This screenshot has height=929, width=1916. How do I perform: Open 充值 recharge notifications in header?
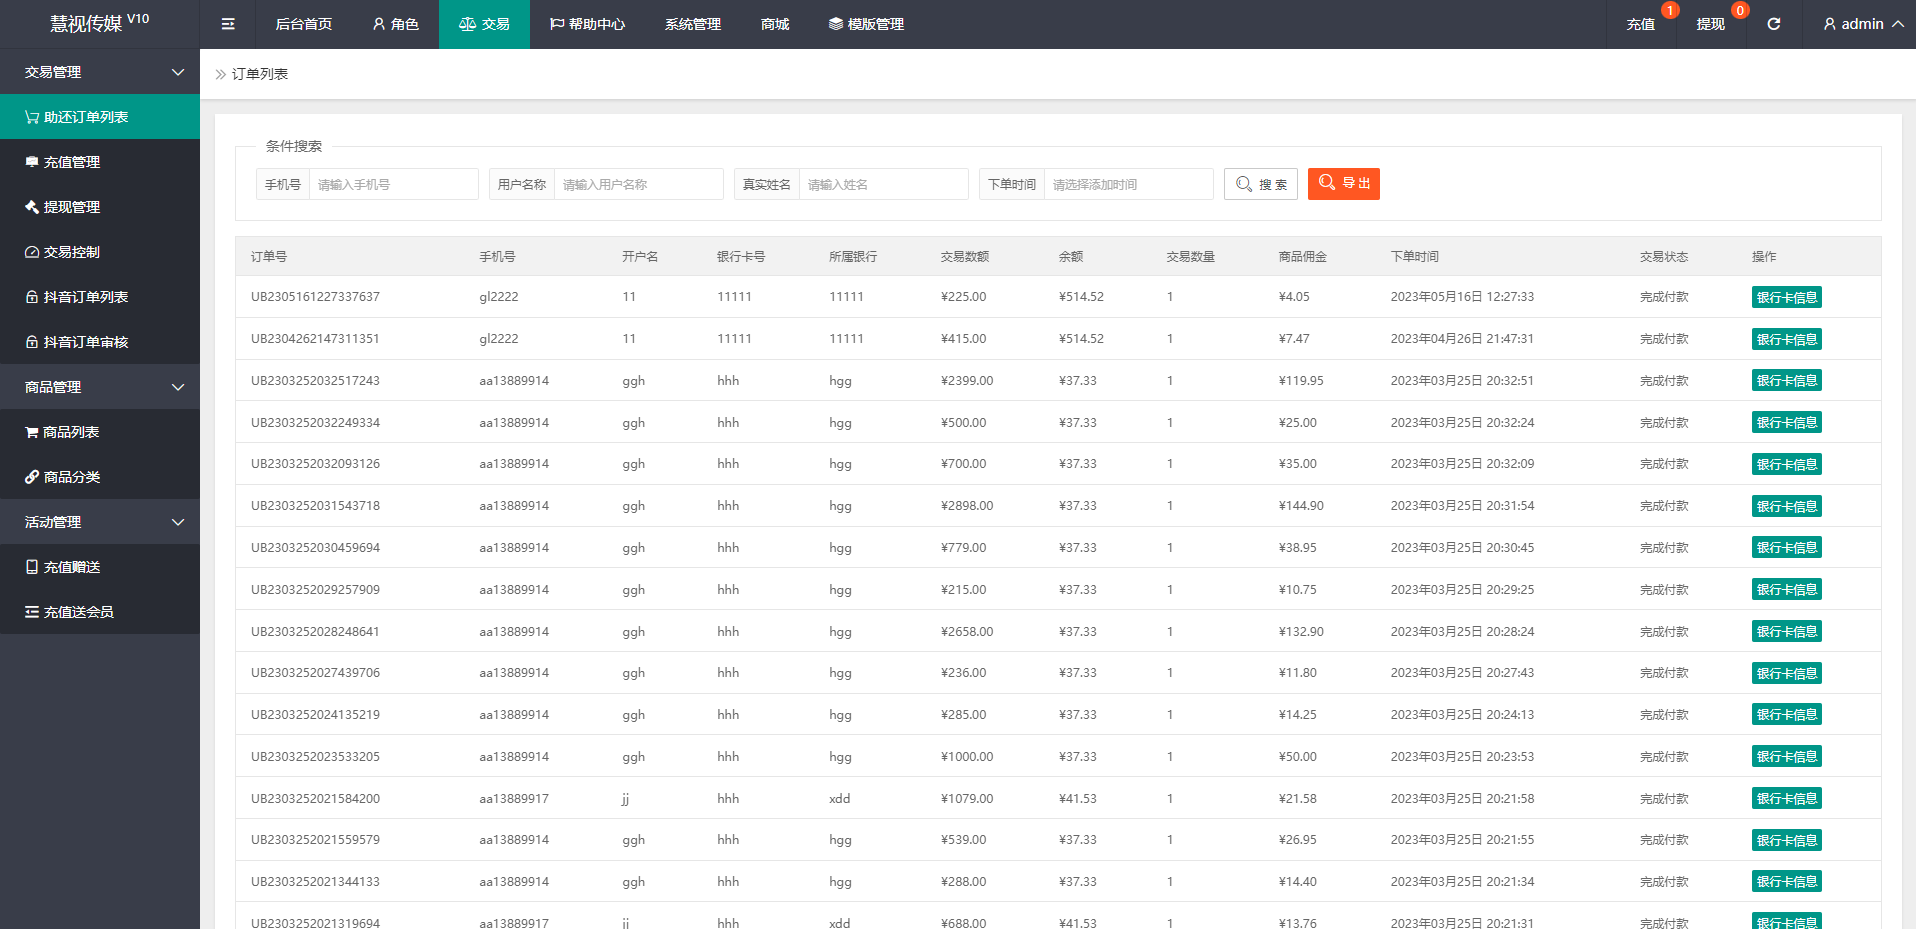pos(1640,24)
